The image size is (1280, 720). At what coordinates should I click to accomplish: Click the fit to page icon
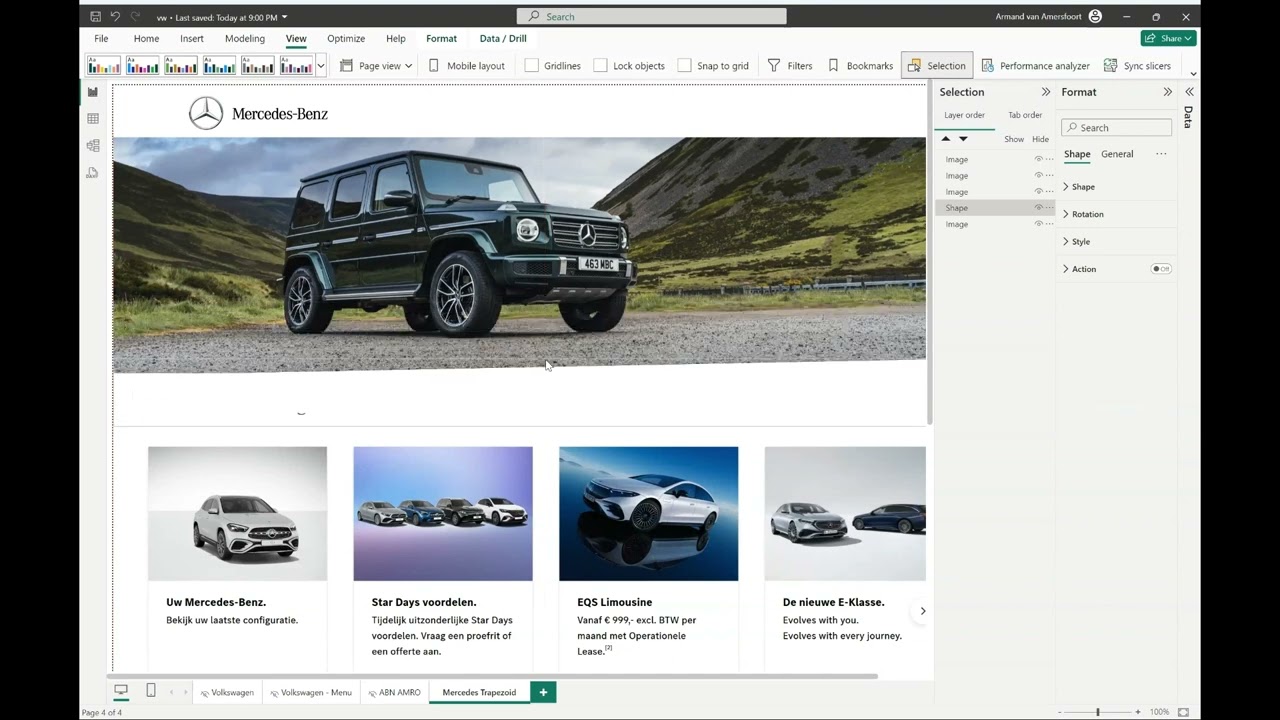point(1184,712)
